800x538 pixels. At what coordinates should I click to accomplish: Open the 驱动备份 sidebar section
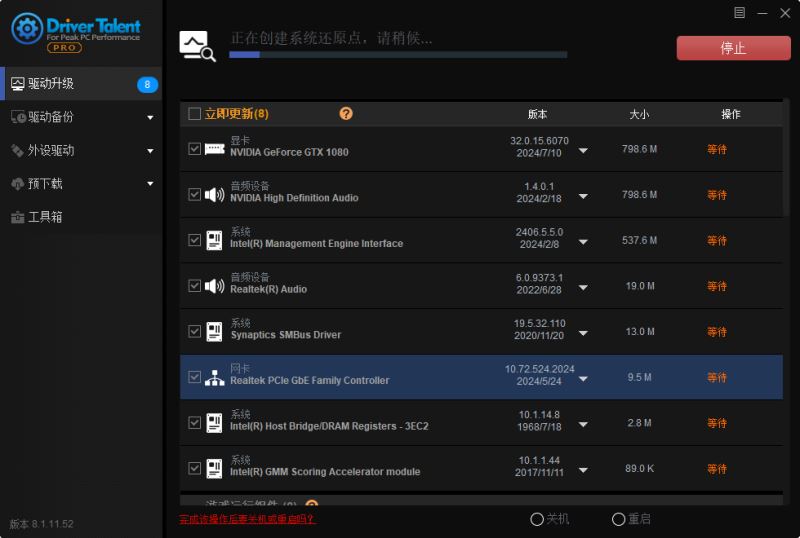(x=81, y=117)
